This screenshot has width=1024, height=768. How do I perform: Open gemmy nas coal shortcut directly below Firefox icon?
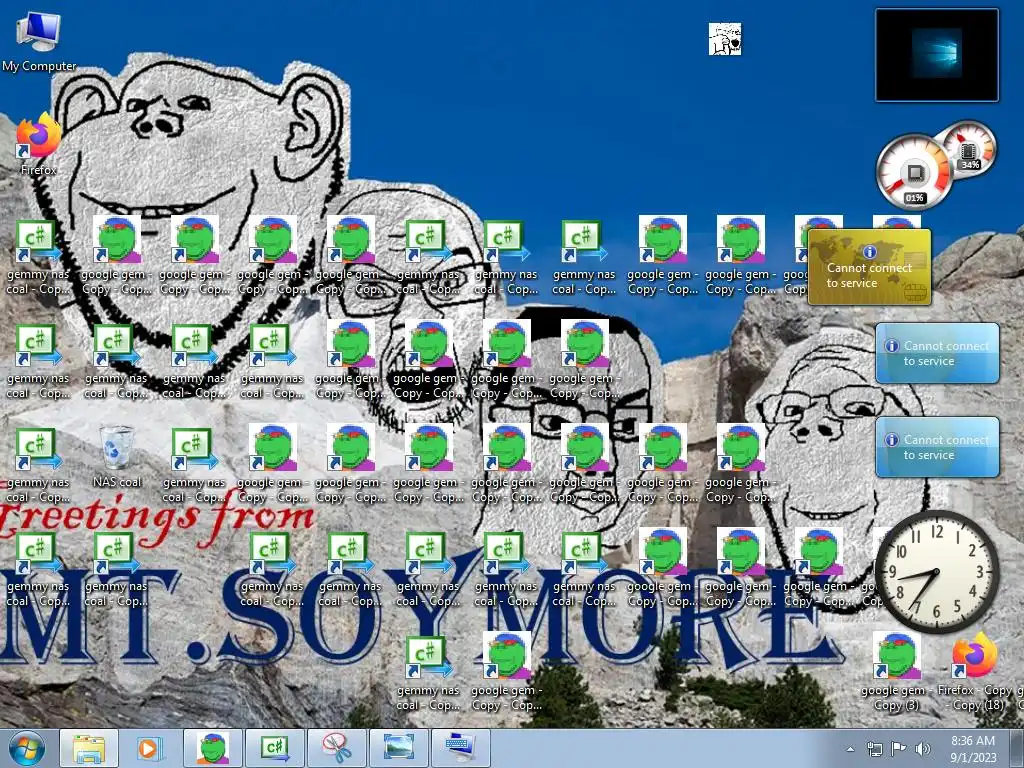coord(39,257)
